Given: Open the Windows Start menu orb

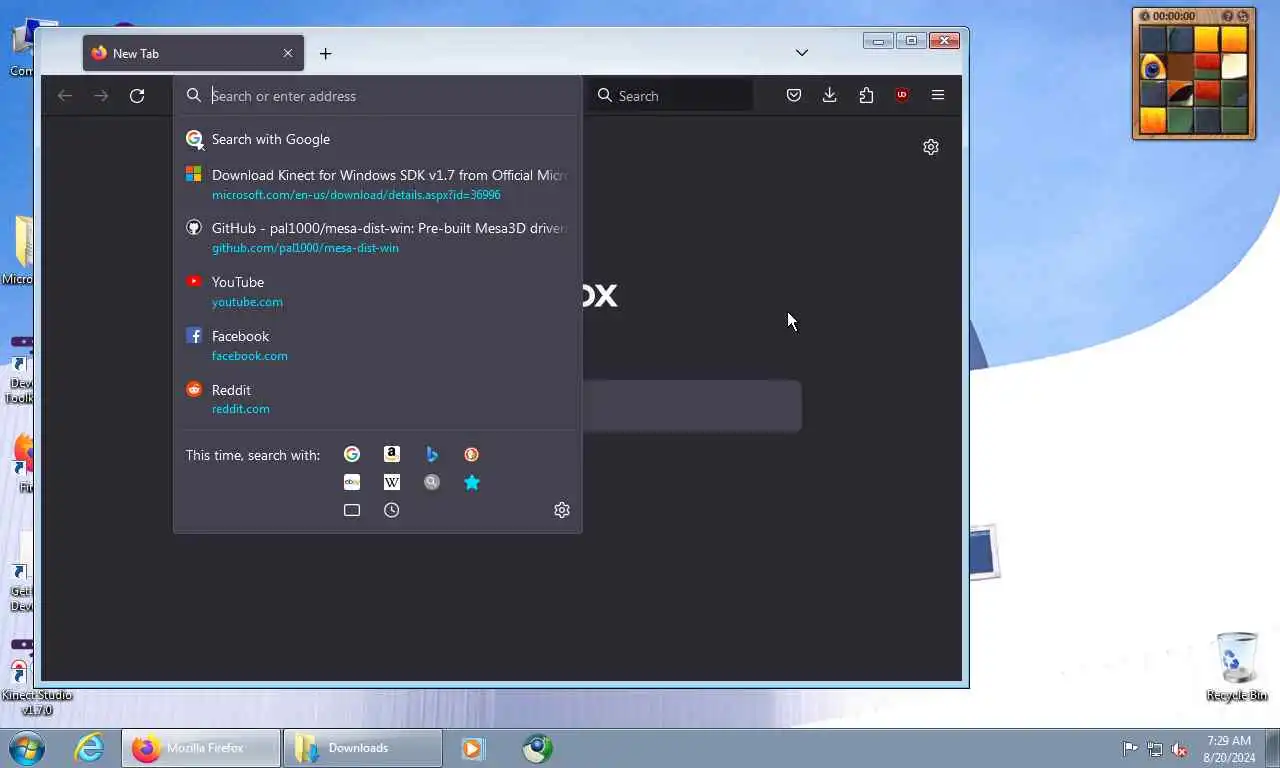Looking at the screenshot, I should coord(27,748).
